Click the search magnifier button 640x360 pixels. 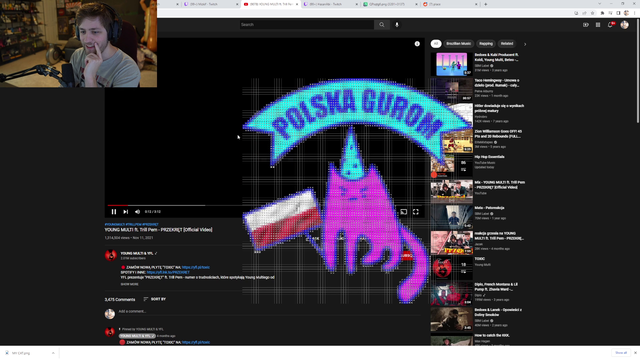[382, 25]
